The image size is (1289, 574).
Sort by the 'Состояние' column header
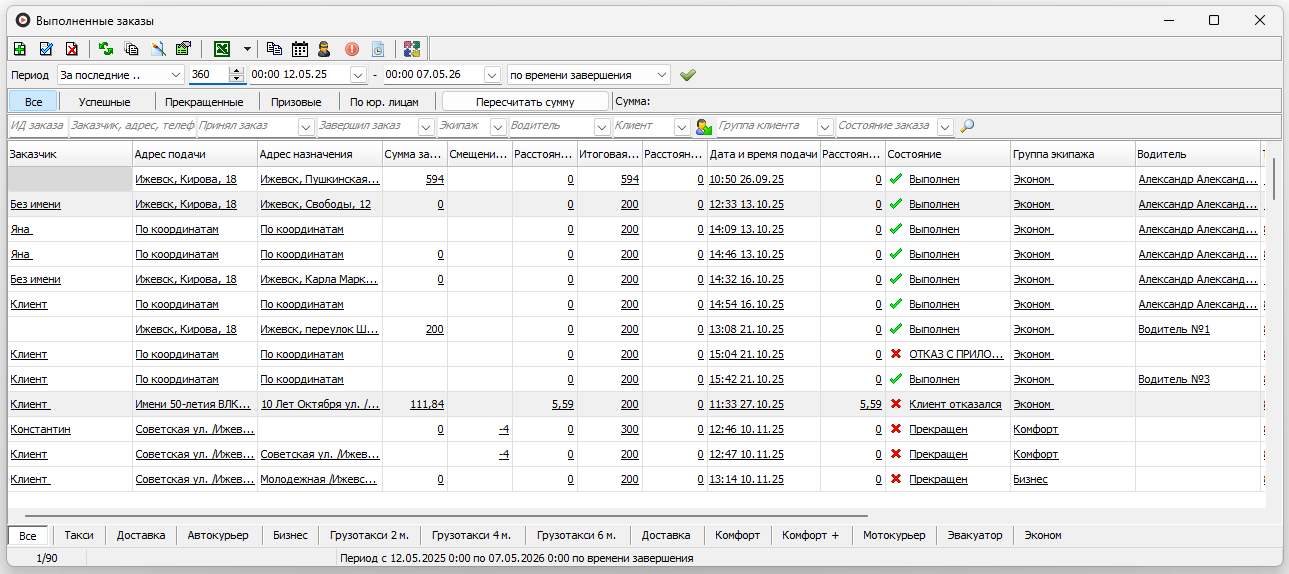pyautogui.click(x=948, y=154)
